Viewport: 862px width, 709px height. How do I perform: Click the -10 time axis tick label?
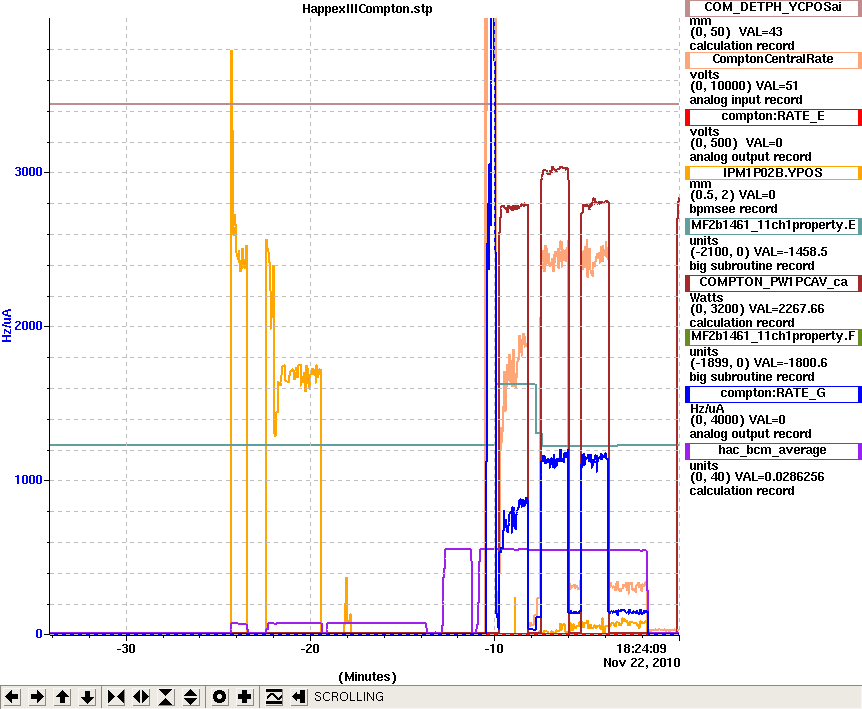pyautogui.click(x=494, y=649)
